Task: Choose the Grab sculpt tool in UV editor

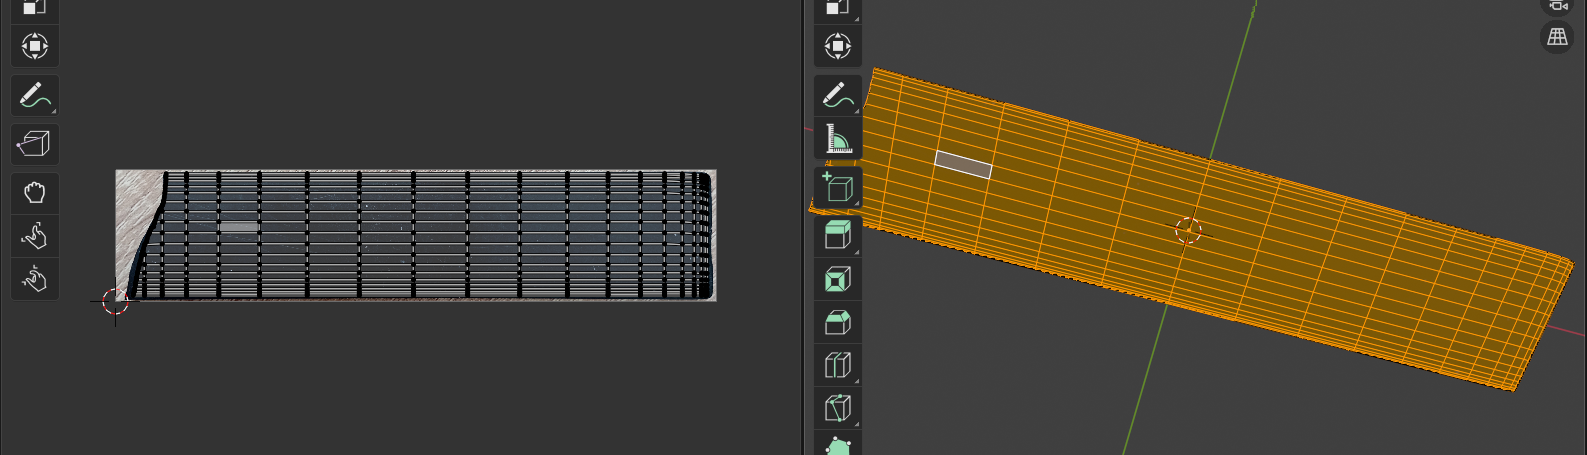Action: point(35,192)
